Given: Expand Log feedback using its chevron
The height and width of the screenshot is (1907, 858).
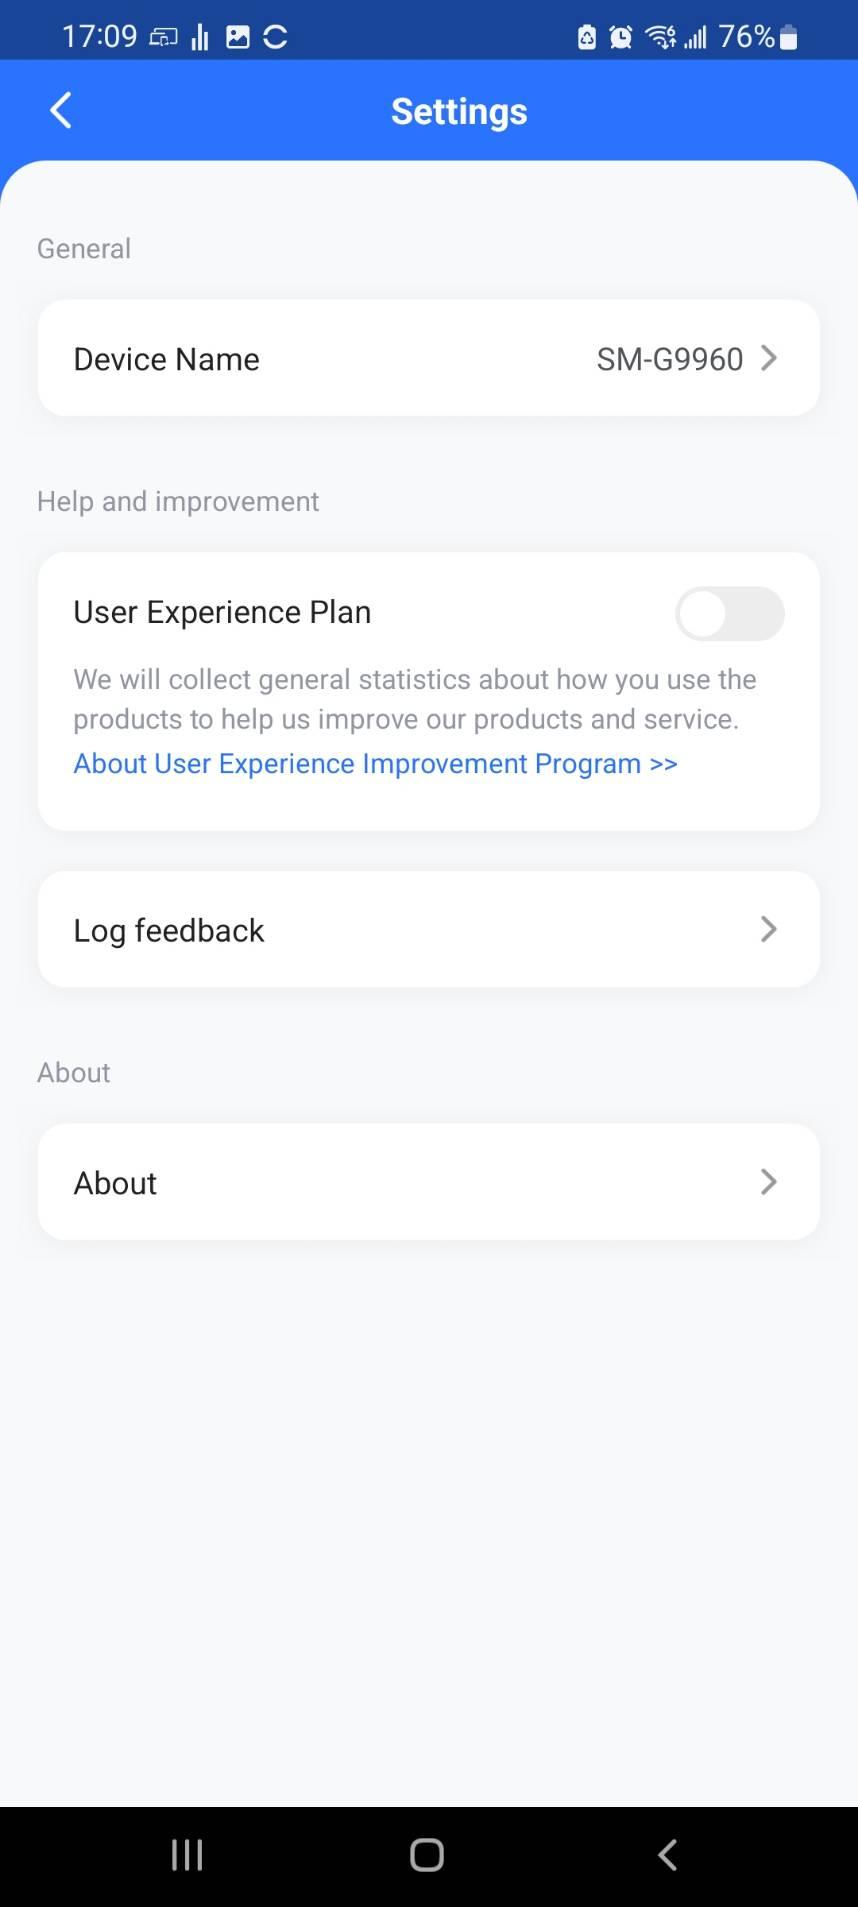Looking at the screenshot, I should pos(768,929).
